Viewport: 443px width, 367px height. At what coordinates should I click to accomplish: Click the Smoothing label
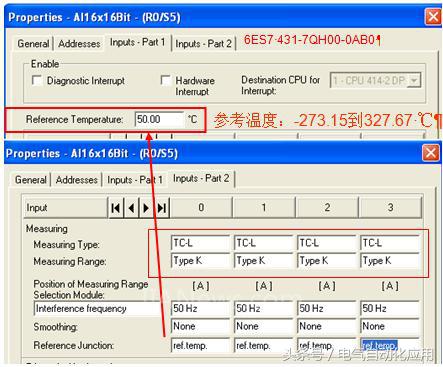coord(55,327)
